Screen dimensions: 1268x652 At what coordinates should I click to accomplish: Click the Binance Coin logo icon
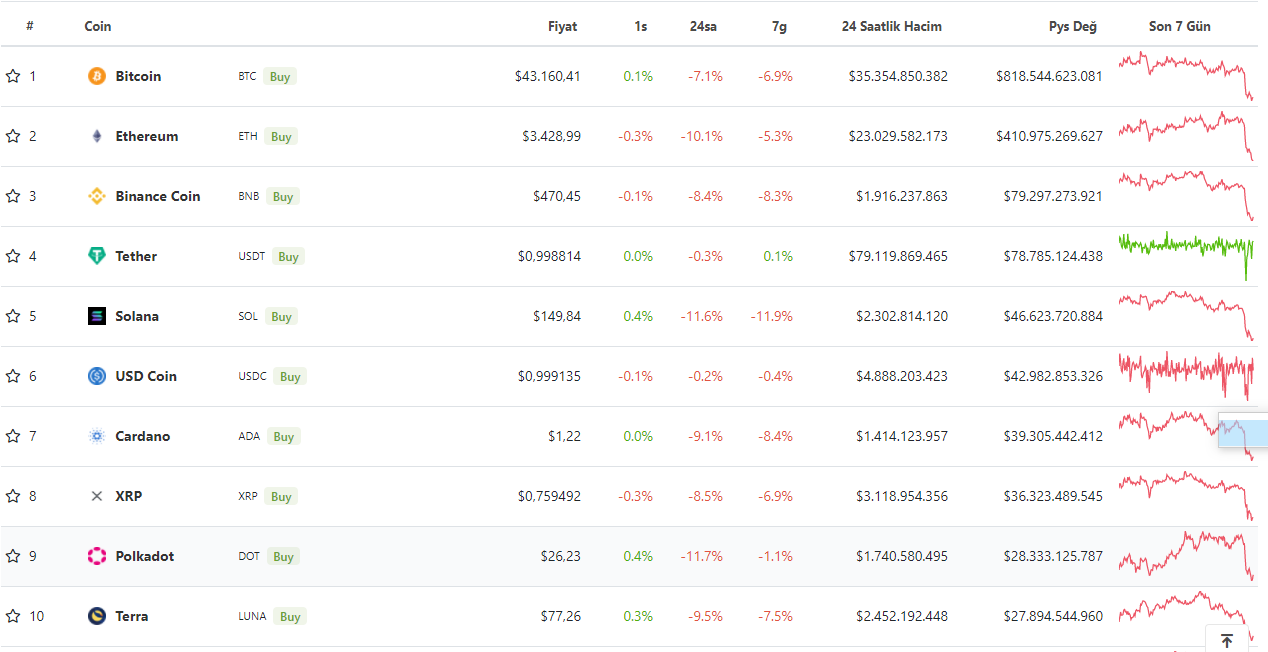97,196
